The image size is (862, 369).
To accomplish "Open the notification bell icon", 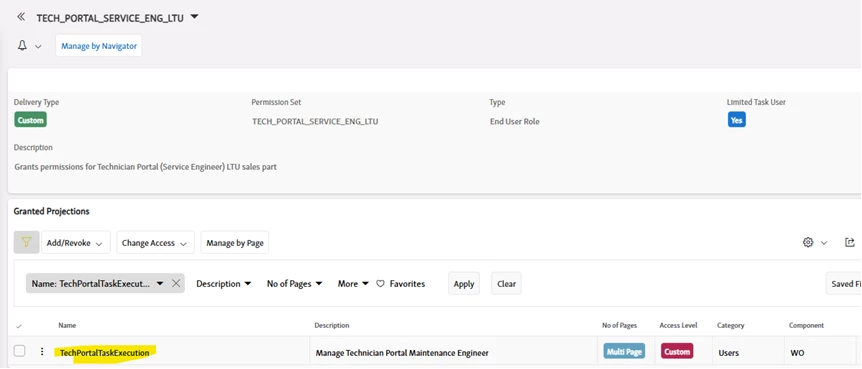I will tap(22, 46).
